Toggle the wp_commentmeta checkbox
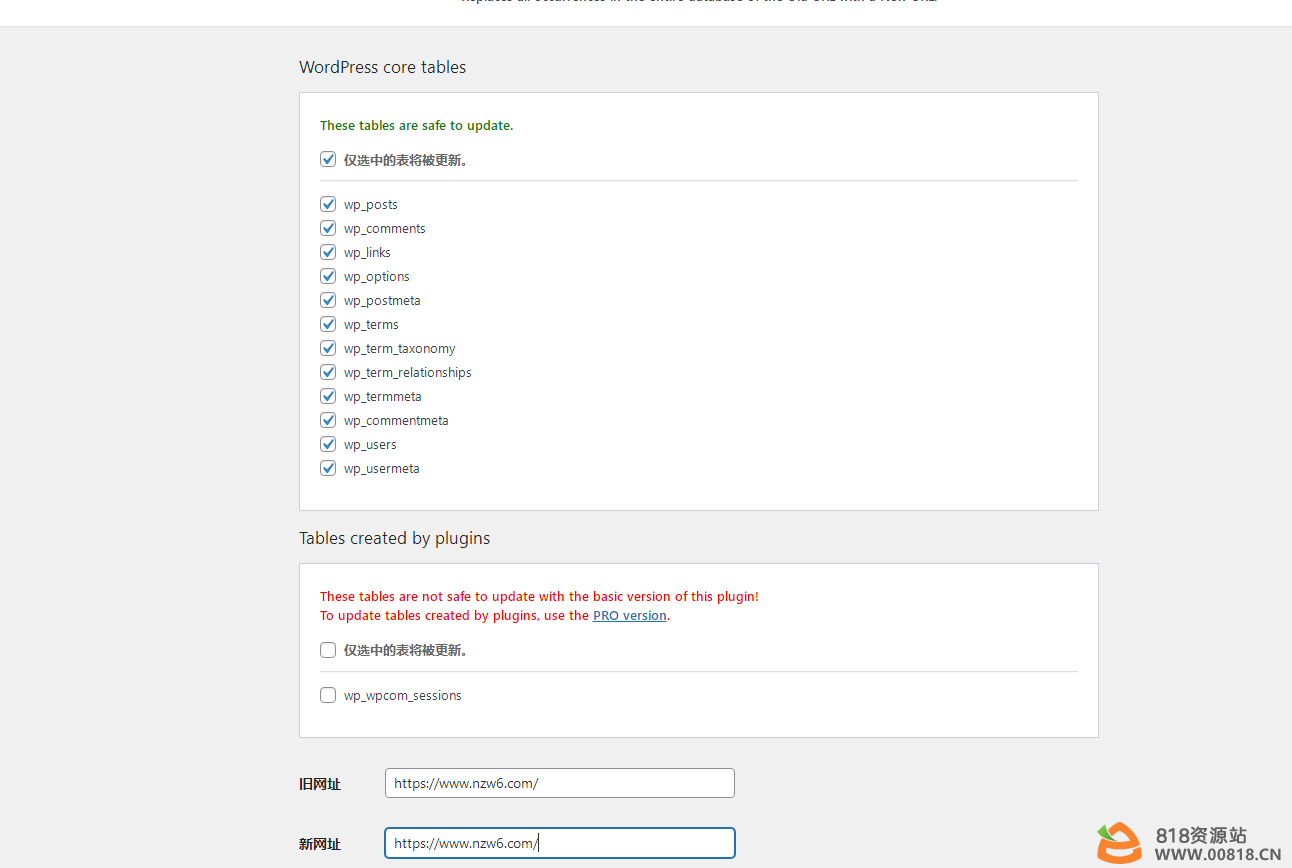The image size is (1292, 868). click(328, 420)
